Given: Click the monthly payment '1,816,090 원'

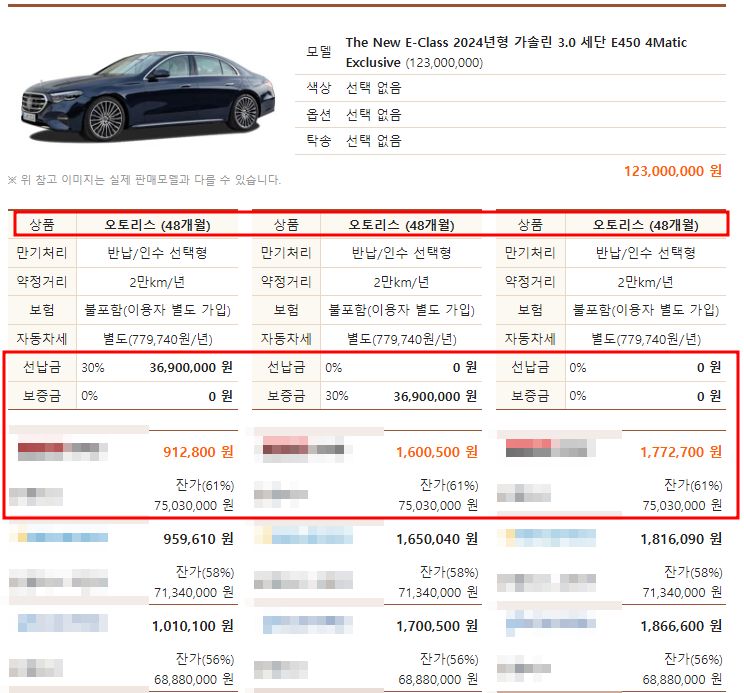Looking at the screenshot, I should coord(681,539).
